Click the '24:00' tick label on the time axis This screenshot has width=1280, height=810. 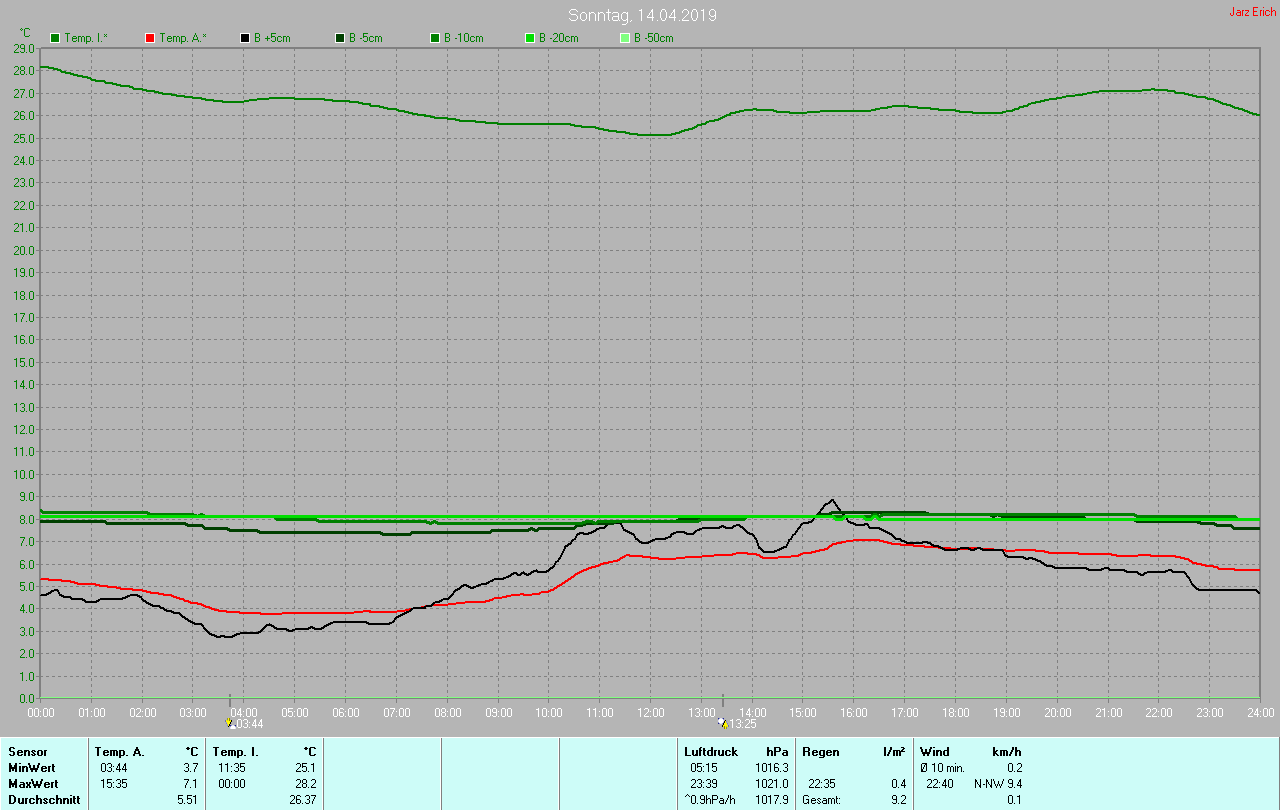pos(1260,712)
